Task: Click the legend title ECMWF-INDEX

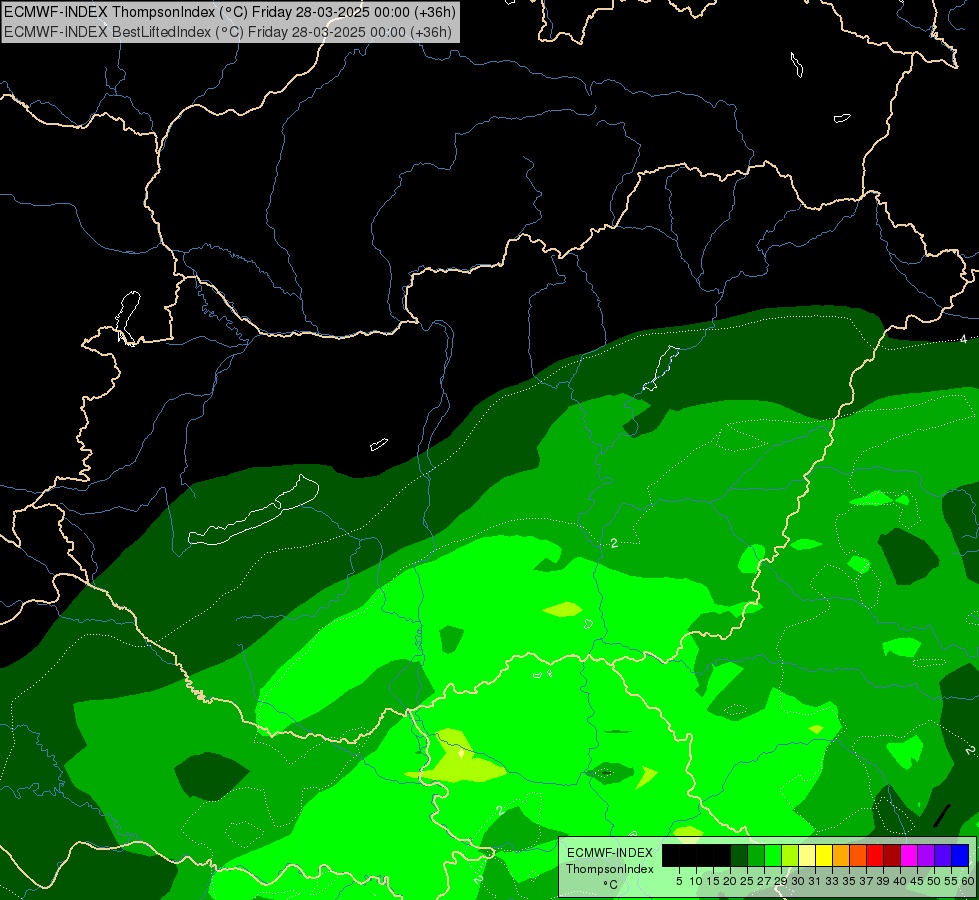Action: pos(610,853)
